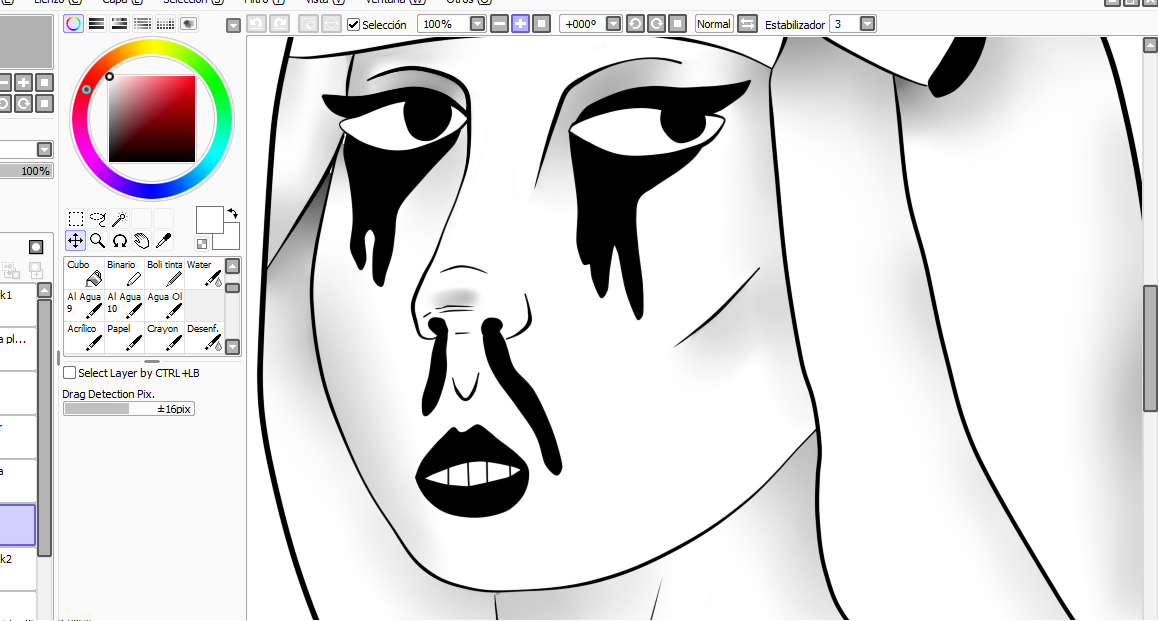Show the color mixer panel
Screen dimensions: 1158x621
click(143, 24)
